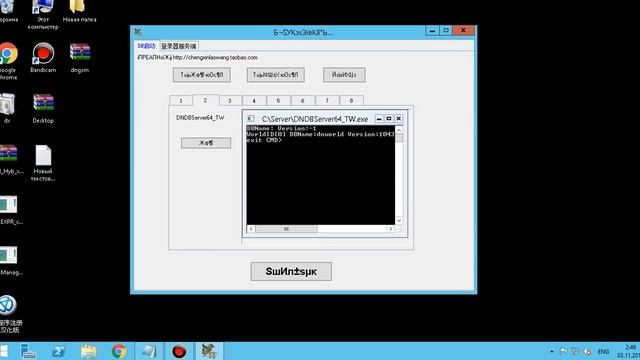The height and width of the screenshot is (360, 640).
Task: Close the DNDBServer64_TW.exe console window
Action: 399,119
